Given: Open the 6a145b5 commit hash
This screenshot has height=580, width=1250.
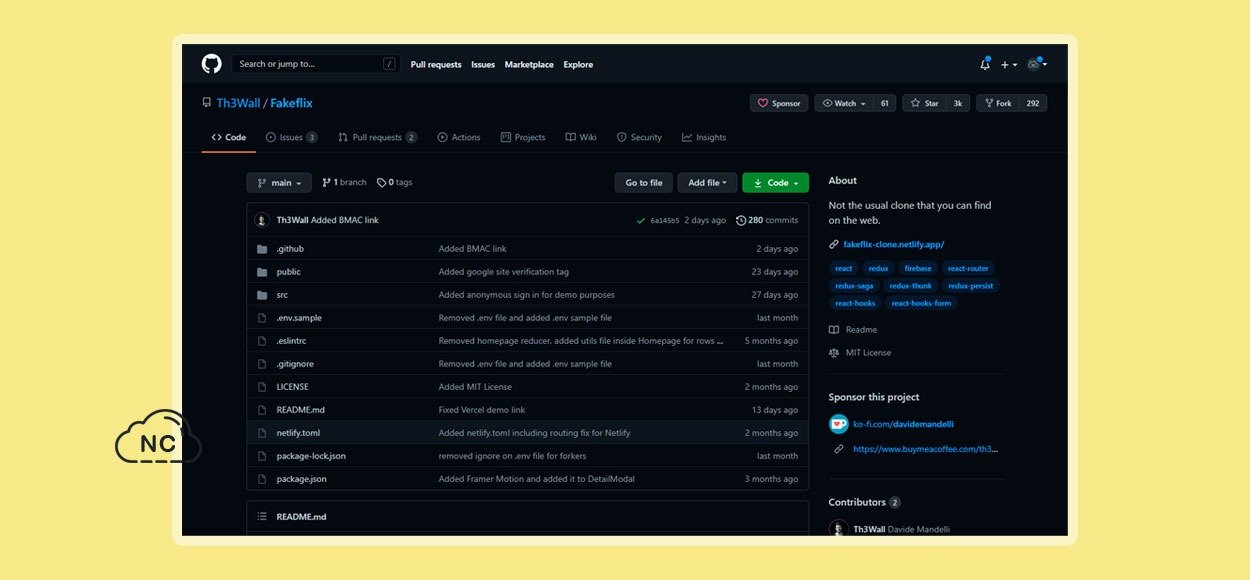Looking at the screenshot, I should (x=665, y=220).
